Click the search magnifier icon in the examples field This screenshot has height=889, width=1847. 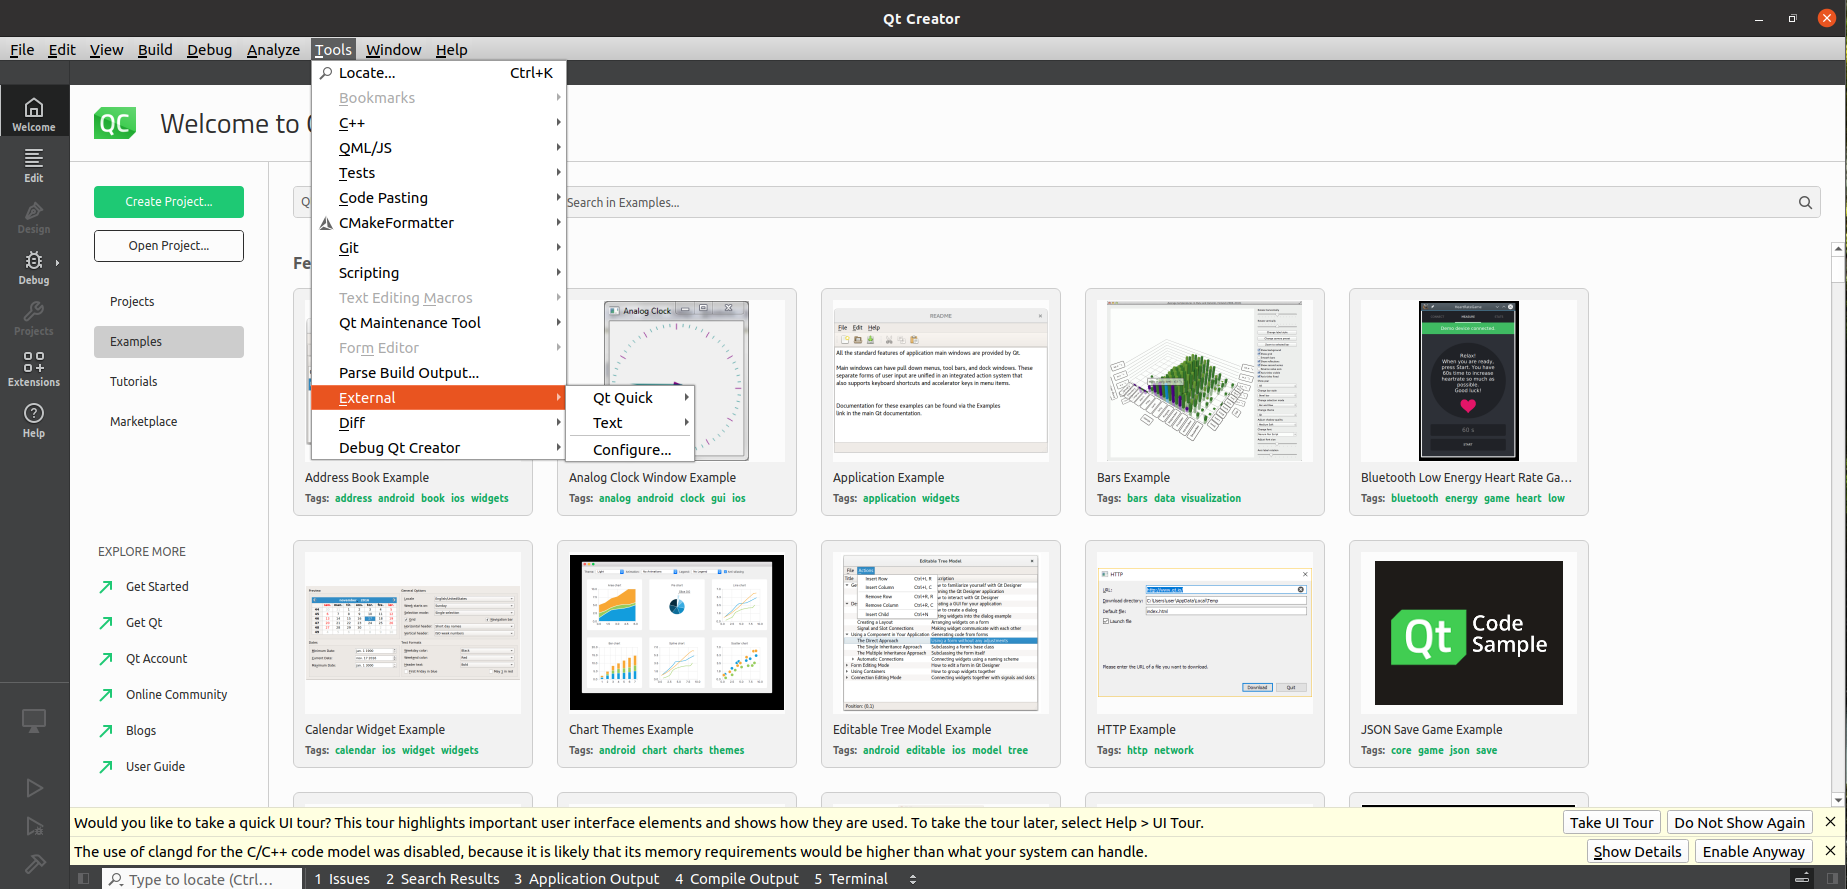1805,202
